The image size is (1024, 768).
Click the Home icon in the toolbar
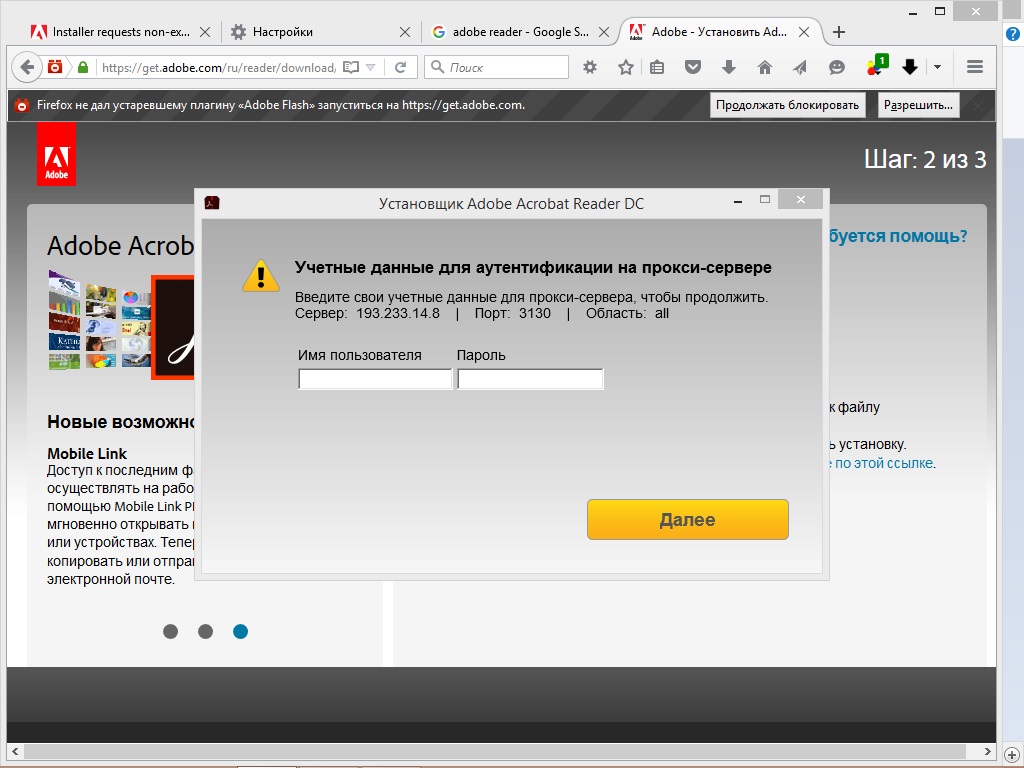[x=763, y=67]
